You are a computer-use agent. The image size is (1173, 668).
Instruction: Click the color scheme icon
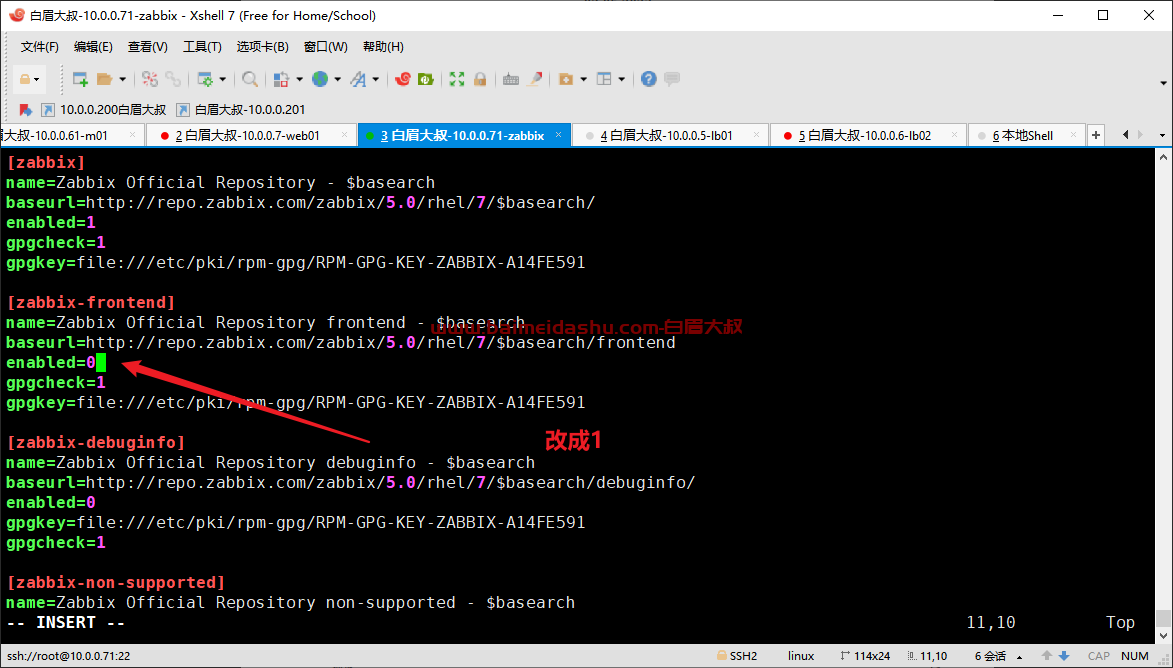(x=281, y=79)
